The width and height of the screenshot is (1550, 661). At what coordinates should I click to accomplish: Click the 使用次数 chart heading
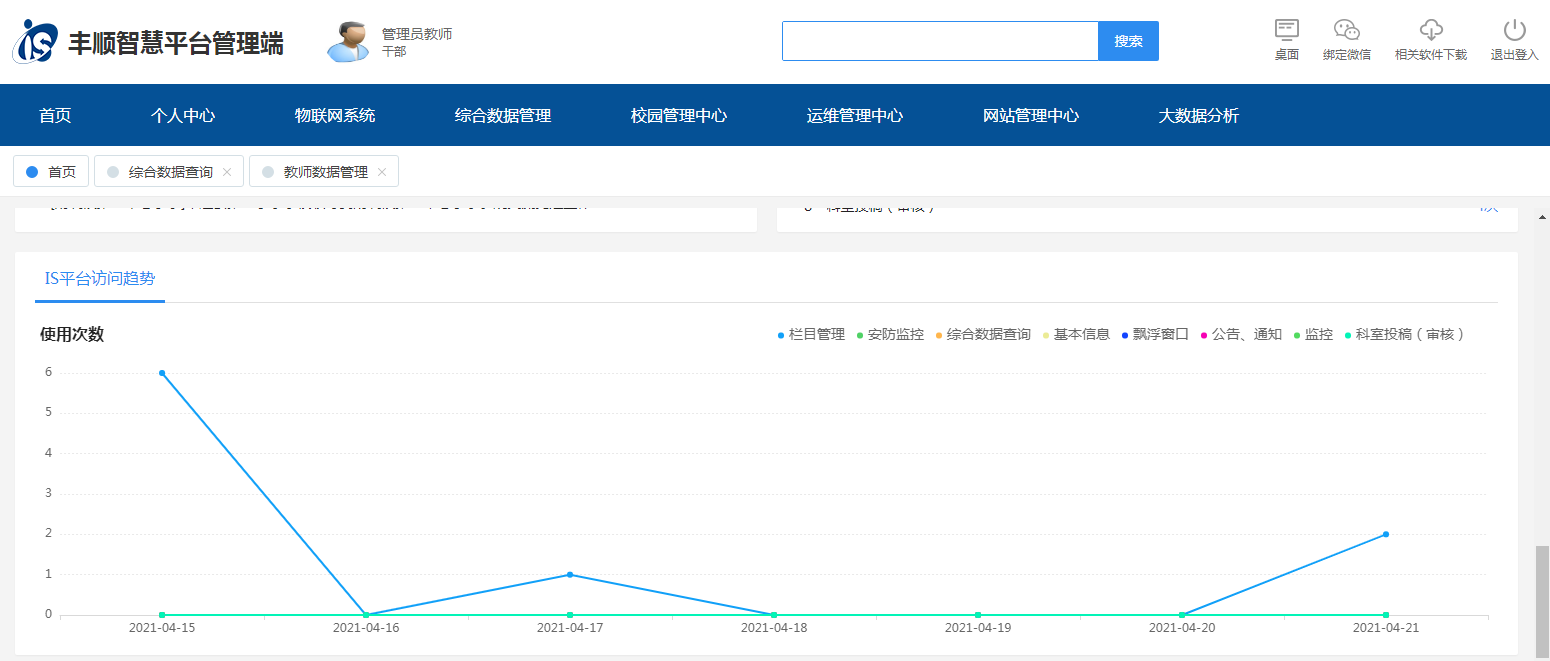(x=72, y=334)
